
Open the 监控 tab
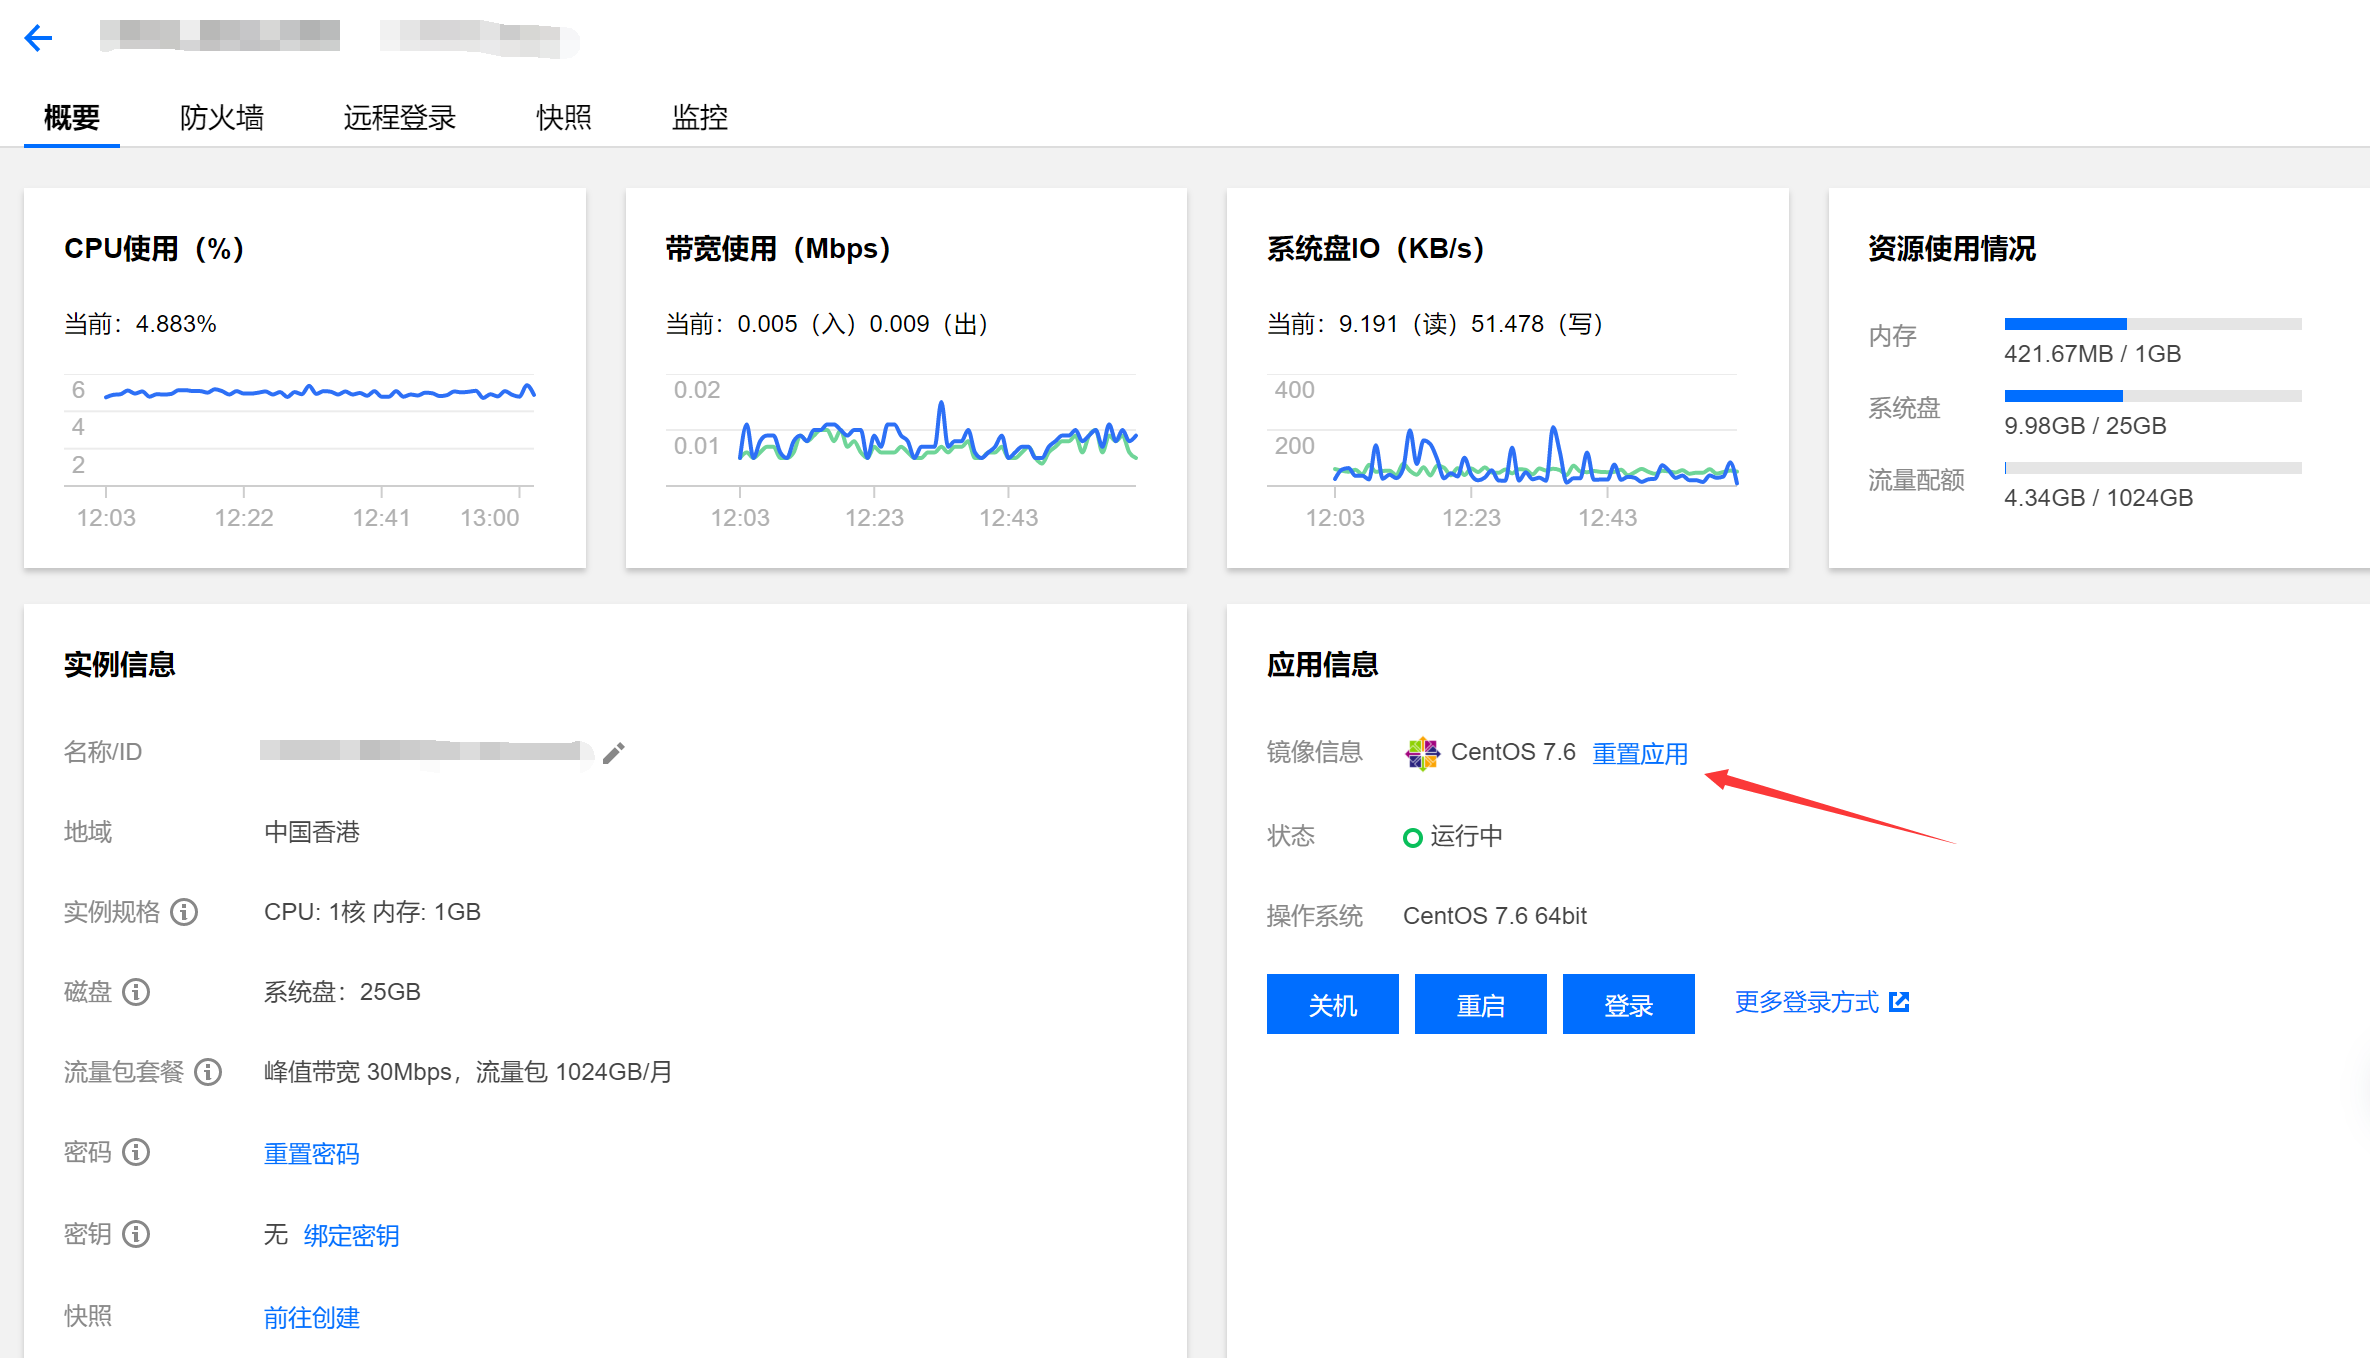coord(700,118)
